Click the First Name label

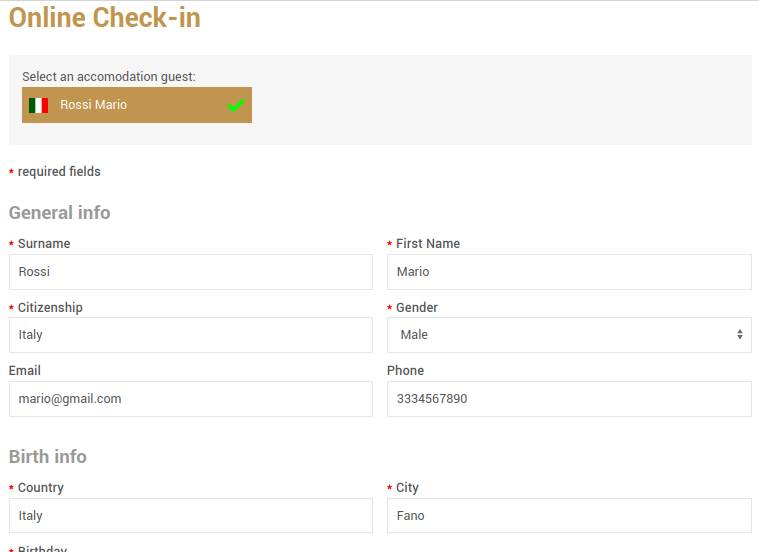click(x=428, y=244)
